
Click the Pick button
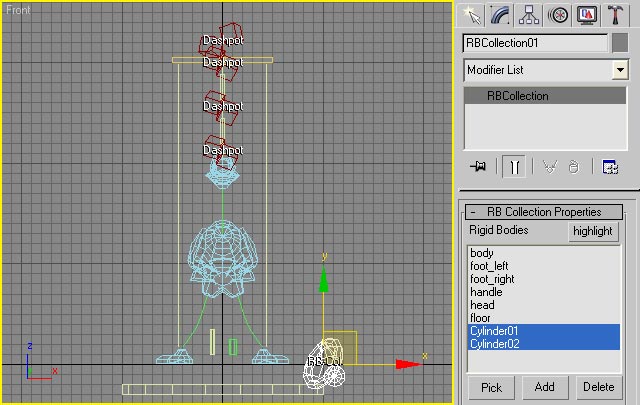491,387
